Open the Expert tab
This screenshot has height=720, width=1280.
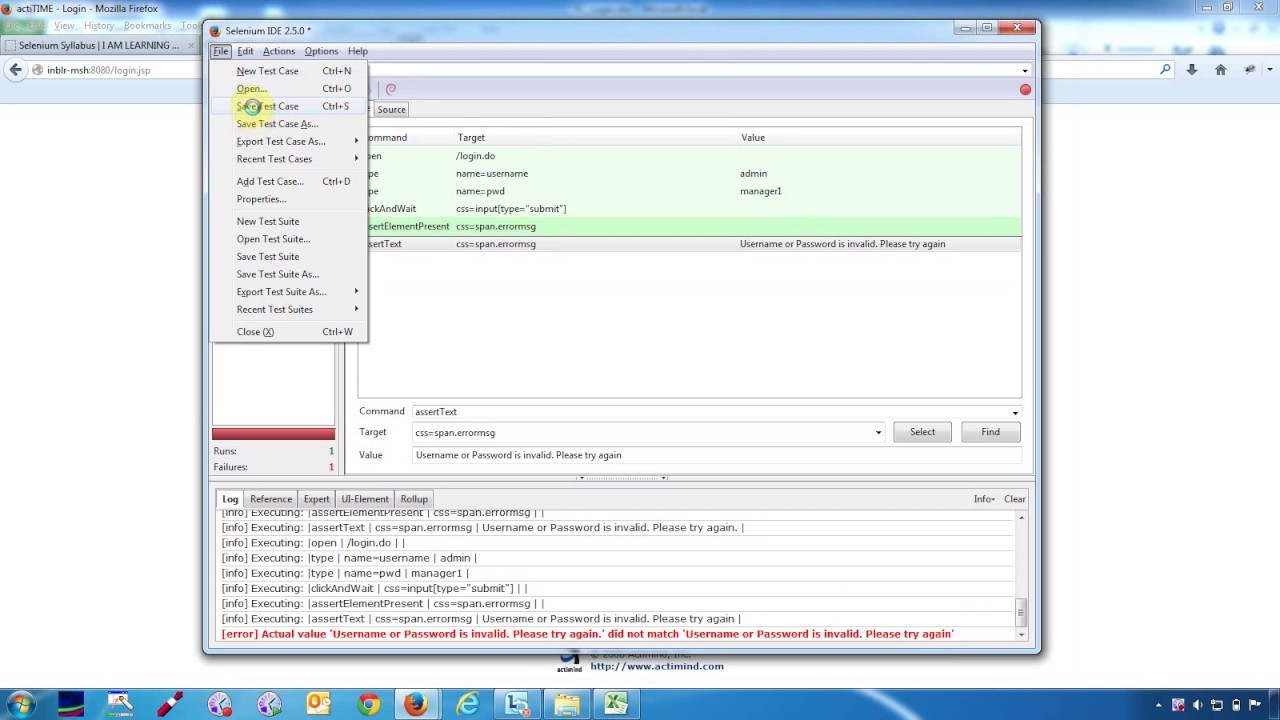coord(316,499)
